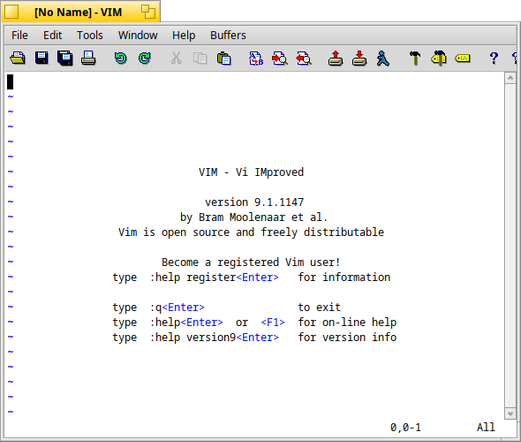The width and height of the screenshot is (521, 442).
Task: Click the Cut scissors icon
Action: coord(176,58)
